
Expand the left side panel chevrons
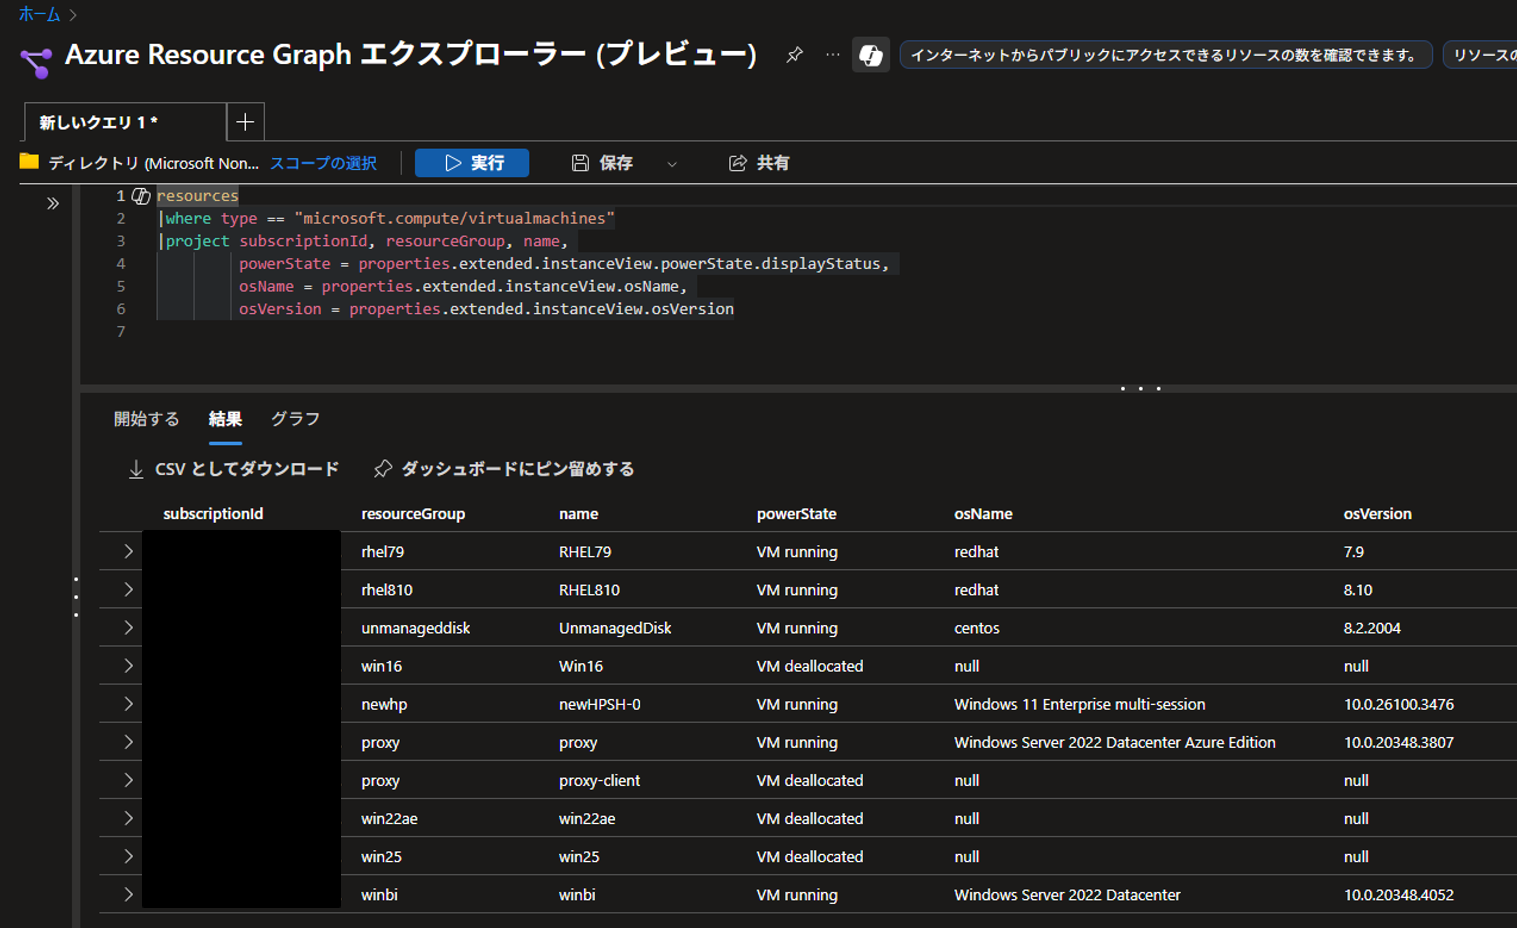point(53,203)
